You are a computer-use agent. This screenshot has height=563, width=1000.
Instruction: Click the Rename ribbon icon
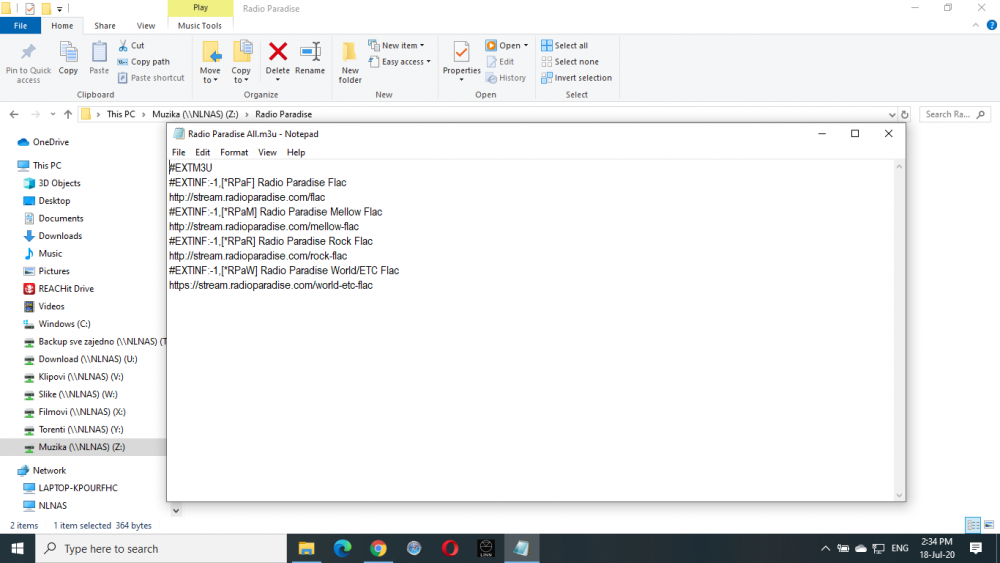(x=310, y=51)
